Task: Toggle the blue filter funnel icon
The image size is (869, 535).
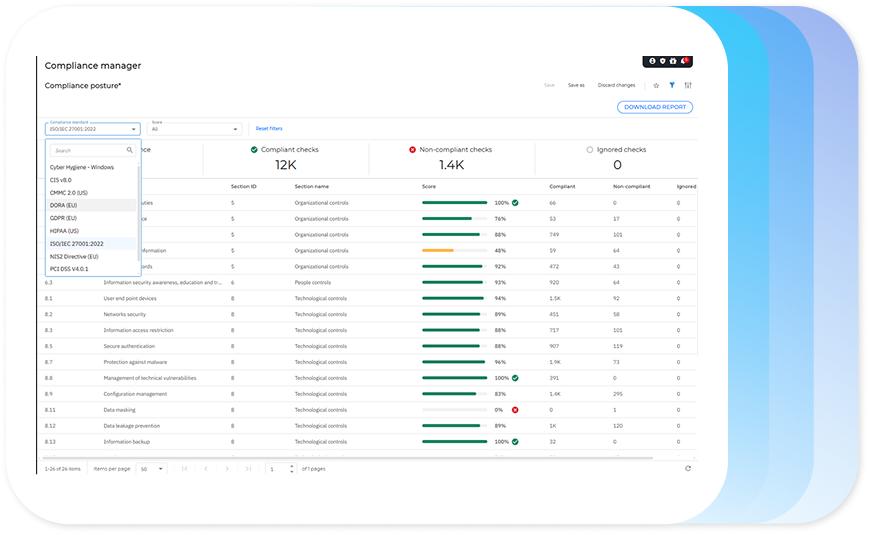Action: pos(672,86)
